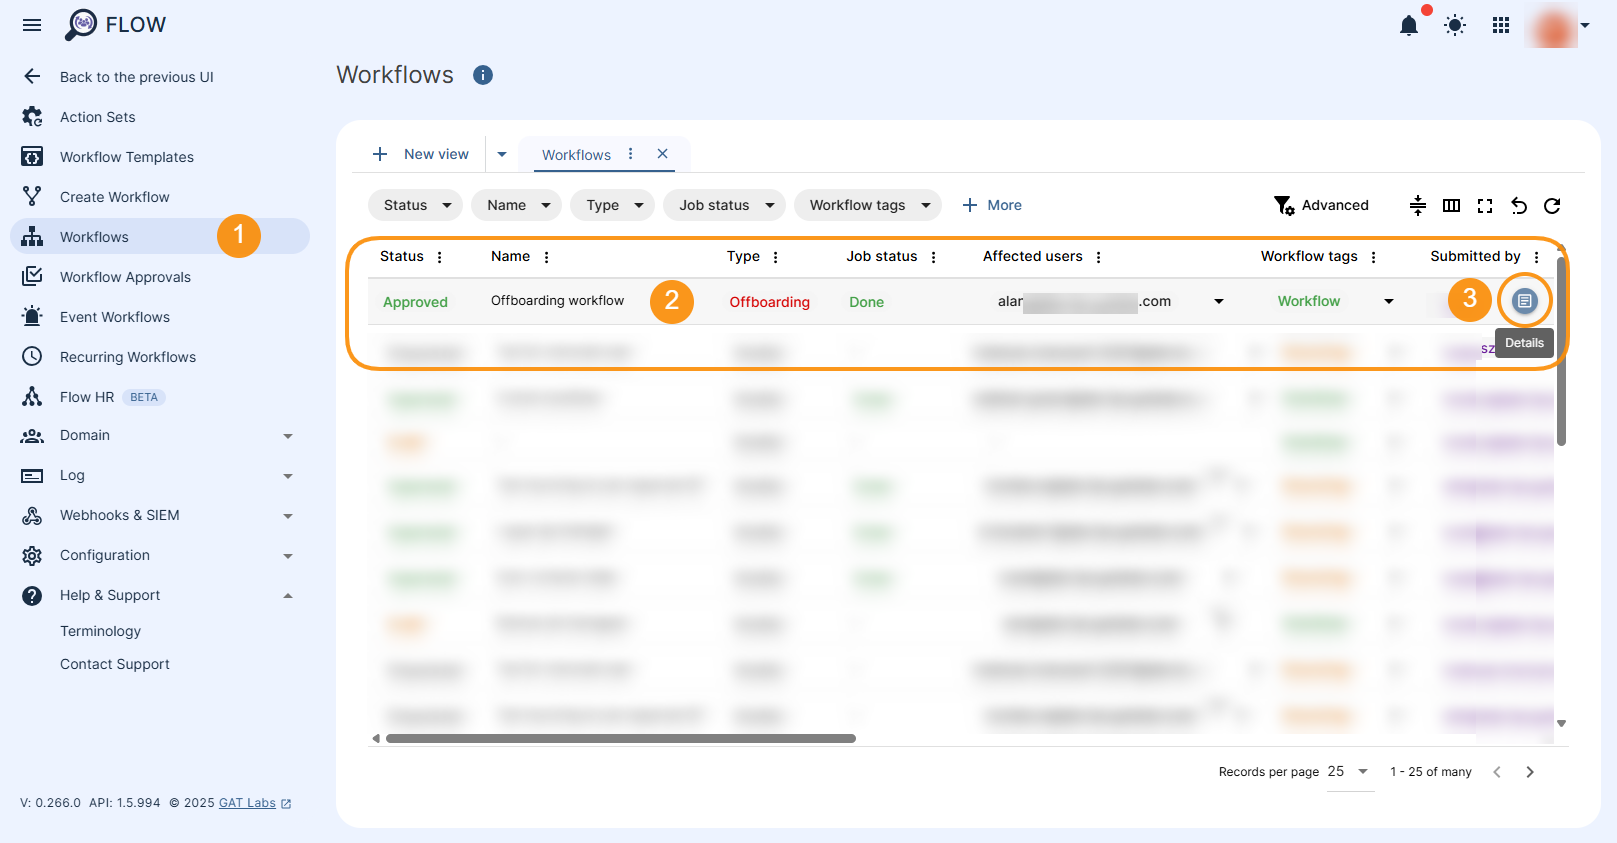Go to previous page of records
The height and width of the screenshot is (843, 1617).
click(x=1497, y=772)
